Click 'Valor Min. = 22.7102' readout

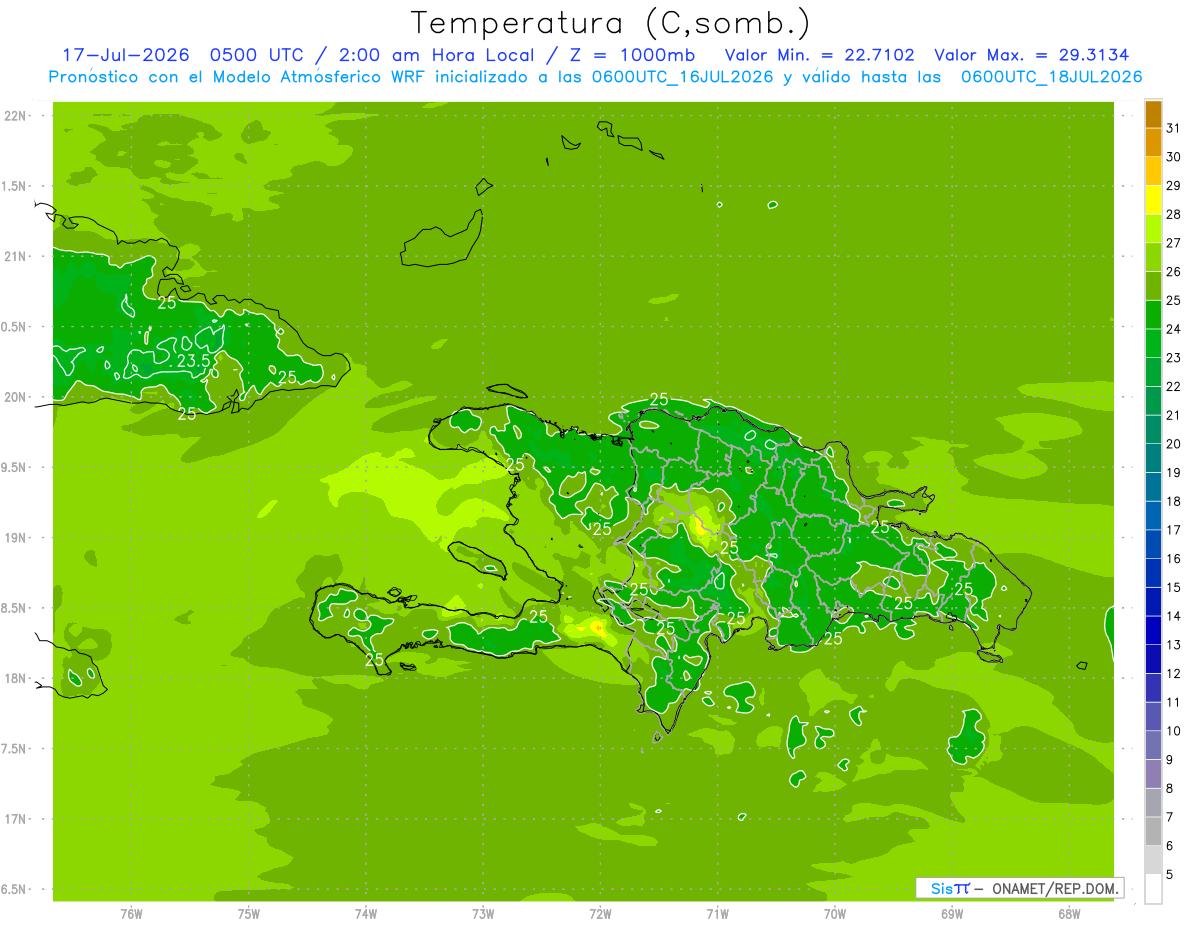pos(819,55)
